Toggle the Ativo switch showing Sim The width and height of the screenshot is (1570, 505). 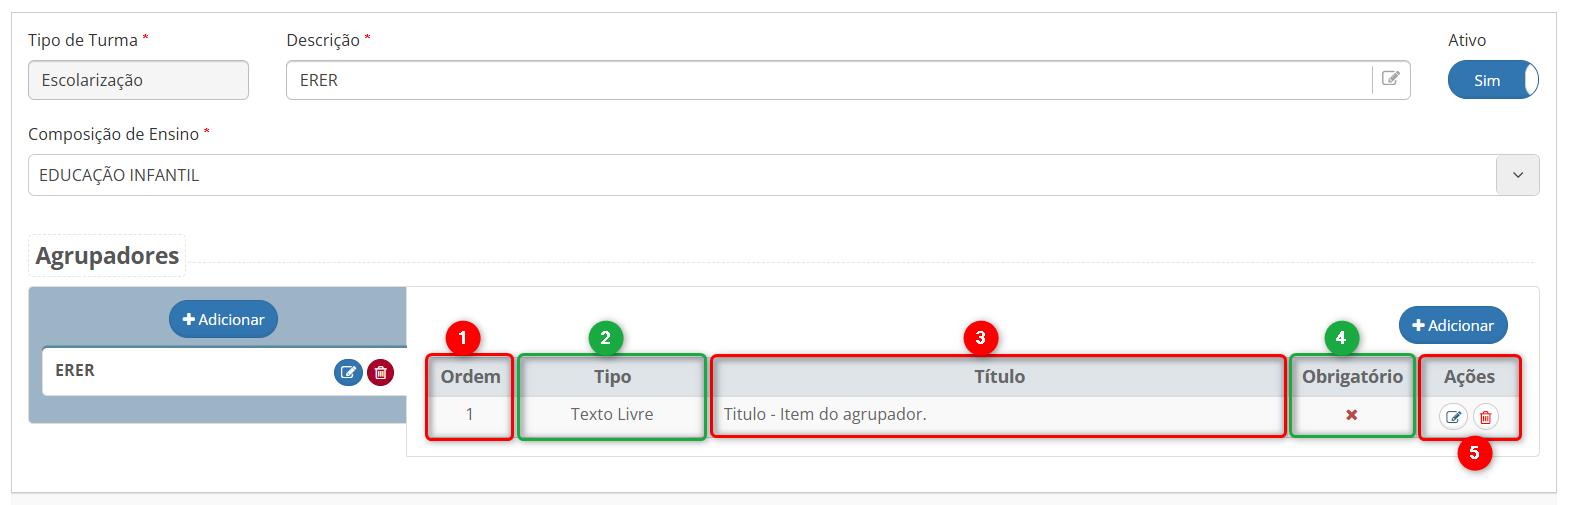point(1492,80)
